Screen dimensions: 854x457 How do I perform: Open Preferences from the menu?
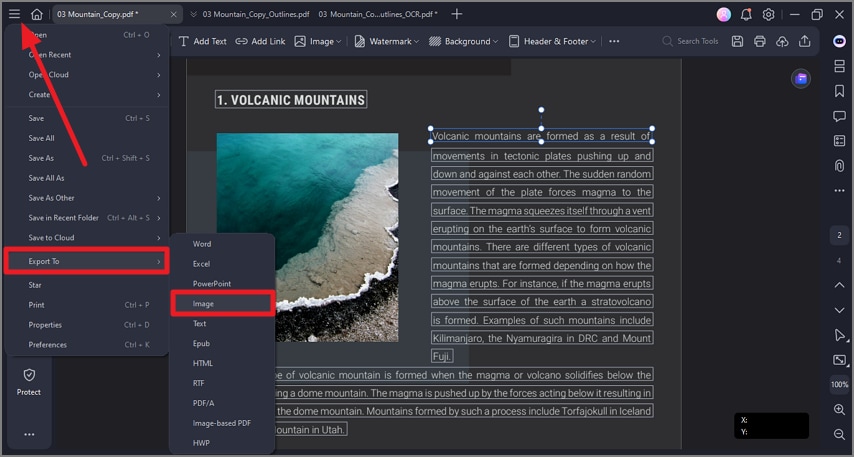click(x=87, y=345)
